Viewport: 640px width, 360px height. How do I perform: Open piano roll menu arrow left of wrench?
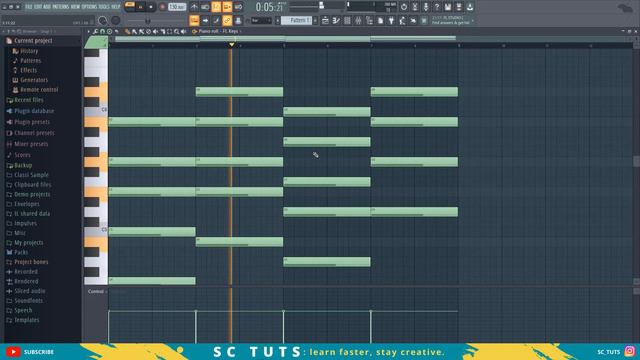pos(89,31)
